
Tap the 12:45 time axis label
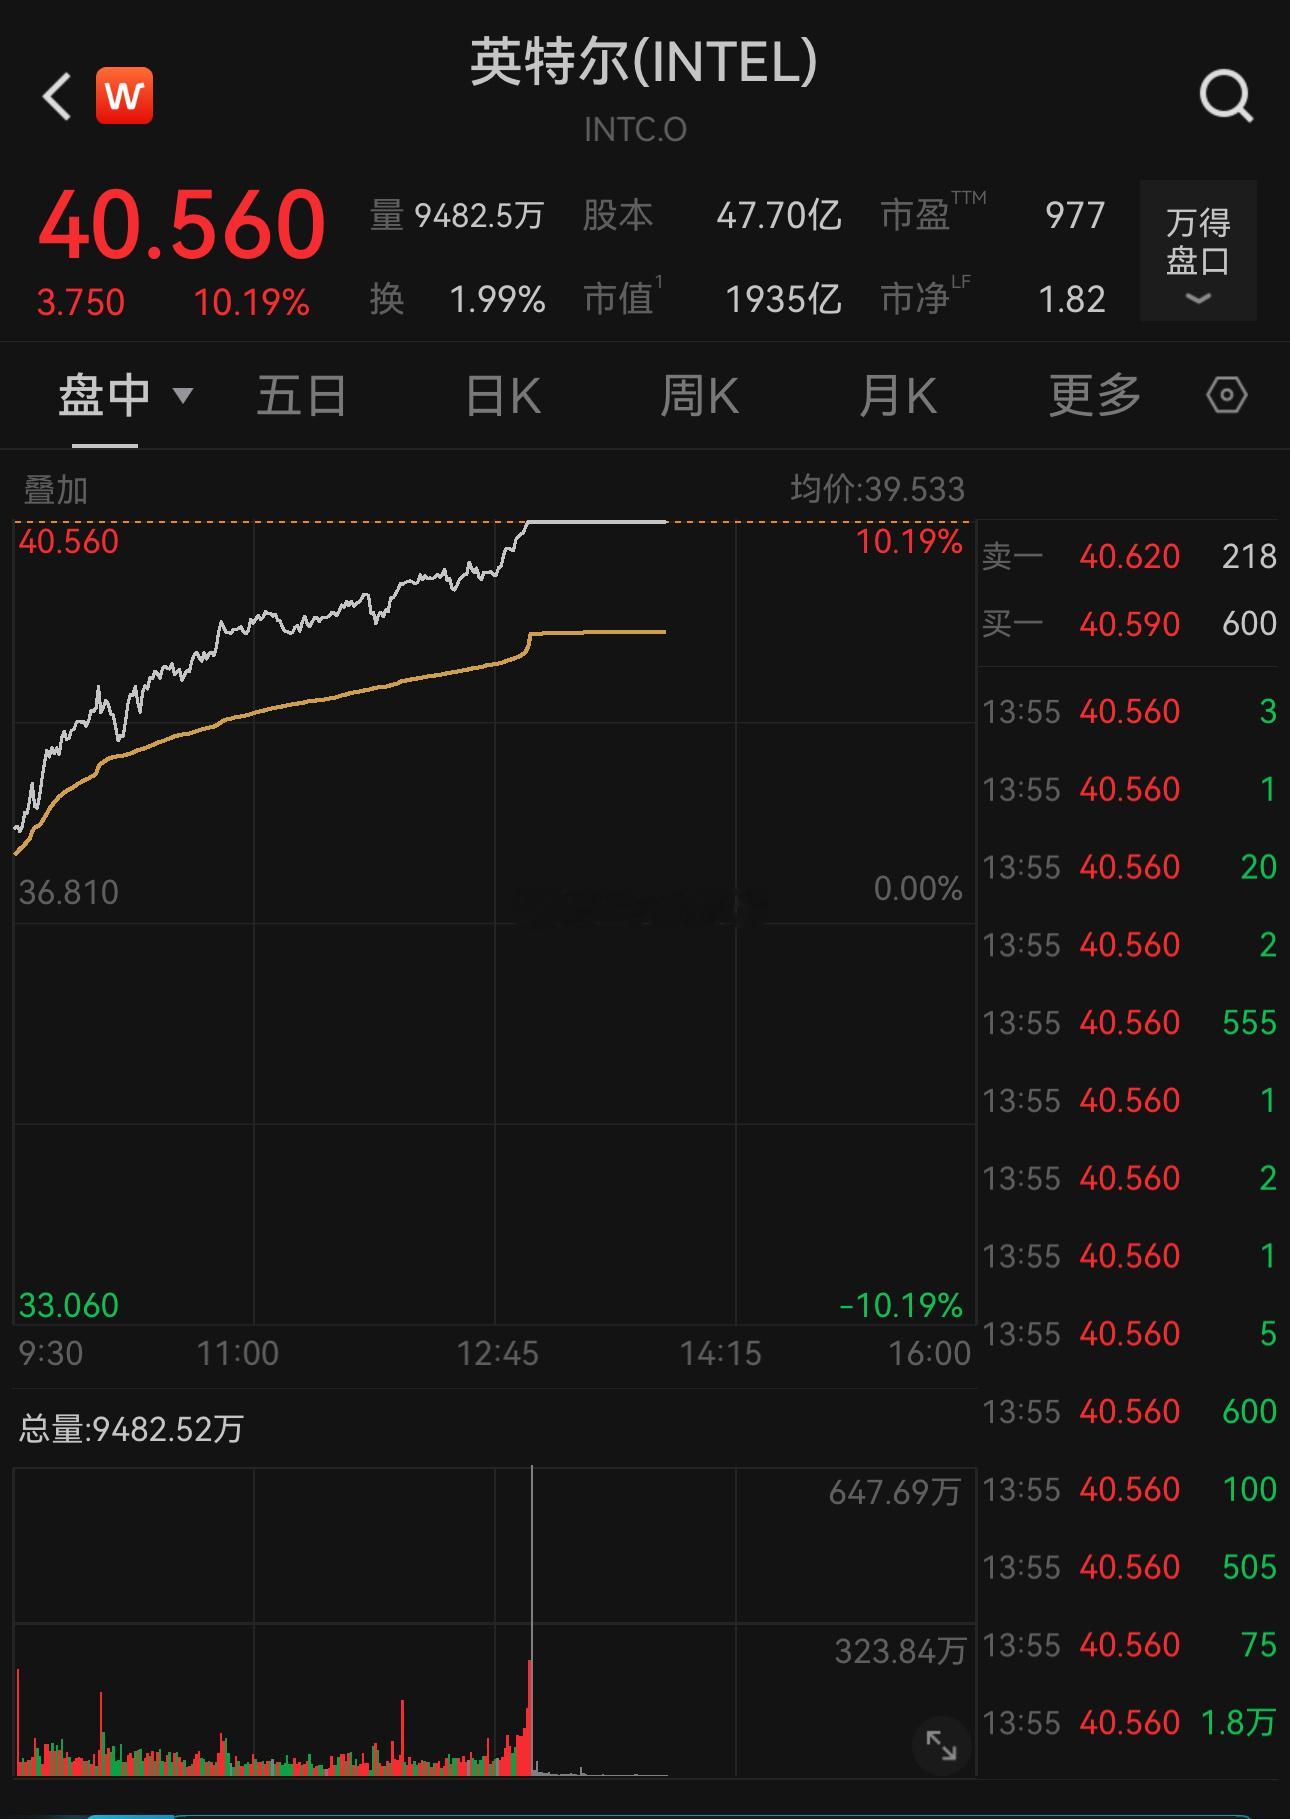tap(497, 1353)
